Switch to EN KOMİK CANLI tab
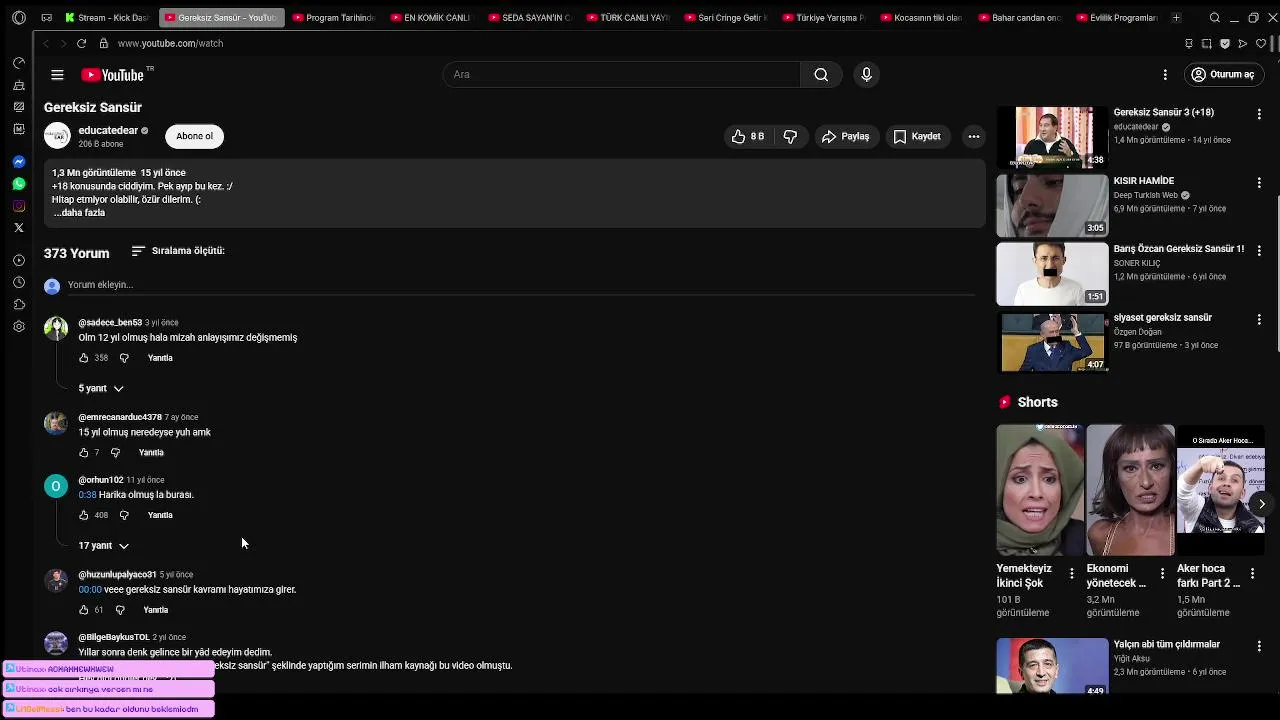Image resolution: width=1280 pixels, height=720 pixels. [x=430, y=17]
